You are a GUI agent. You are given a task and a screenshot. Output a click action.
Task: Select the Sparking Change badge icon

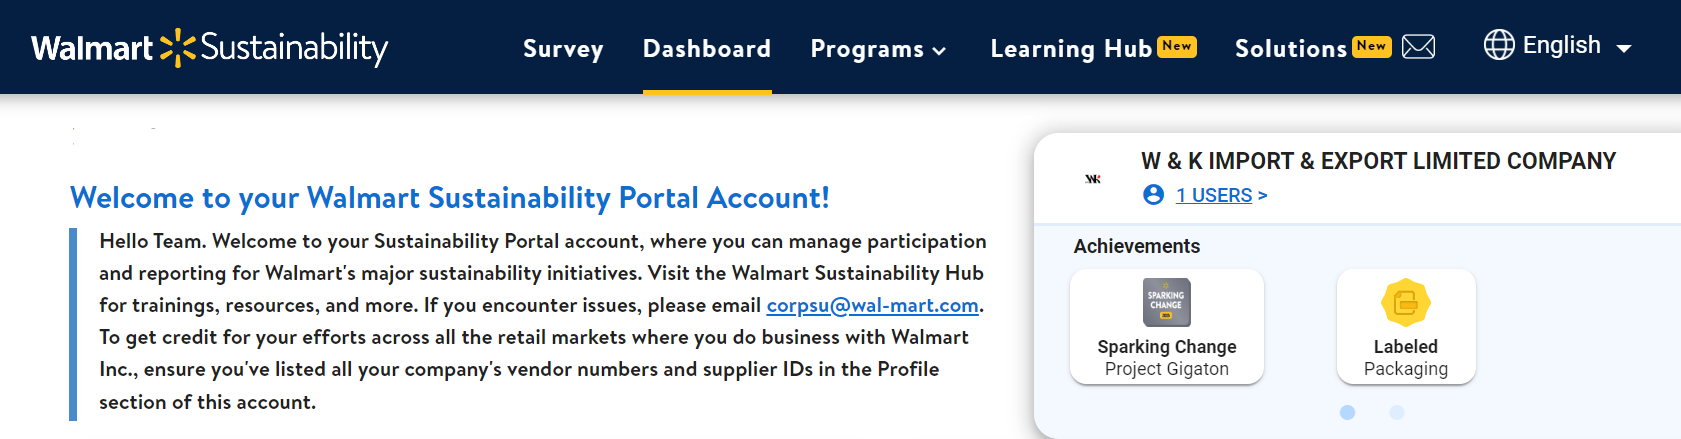[1166, 302]
